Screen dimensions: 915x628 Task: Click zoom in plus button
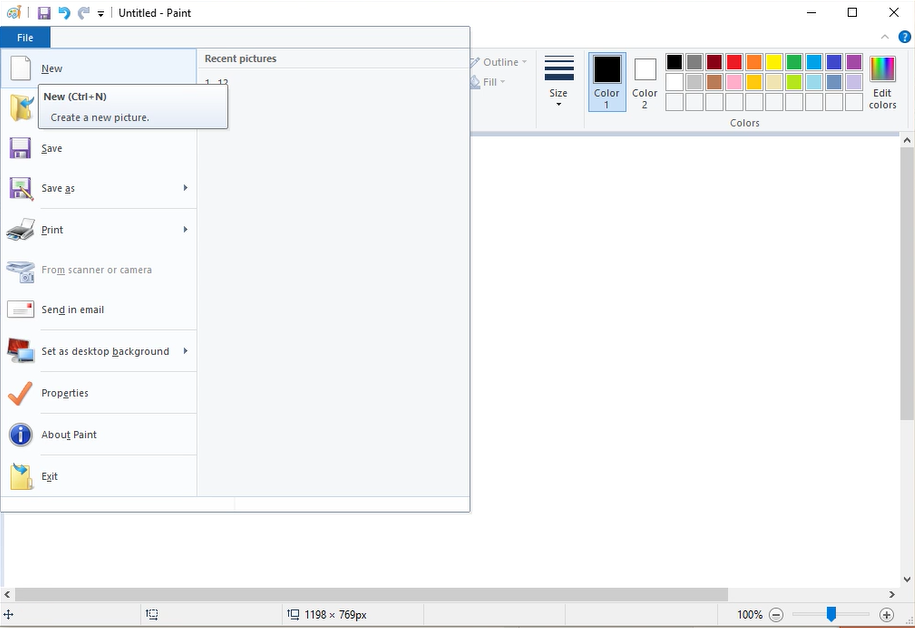click(x=886, y=615)
